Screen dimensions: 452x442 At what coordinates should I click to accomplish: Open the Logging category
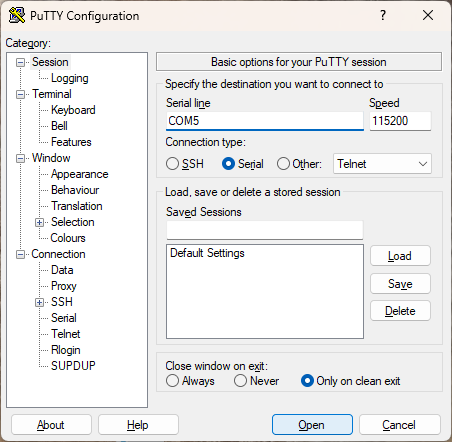click(x=70, y=78)
